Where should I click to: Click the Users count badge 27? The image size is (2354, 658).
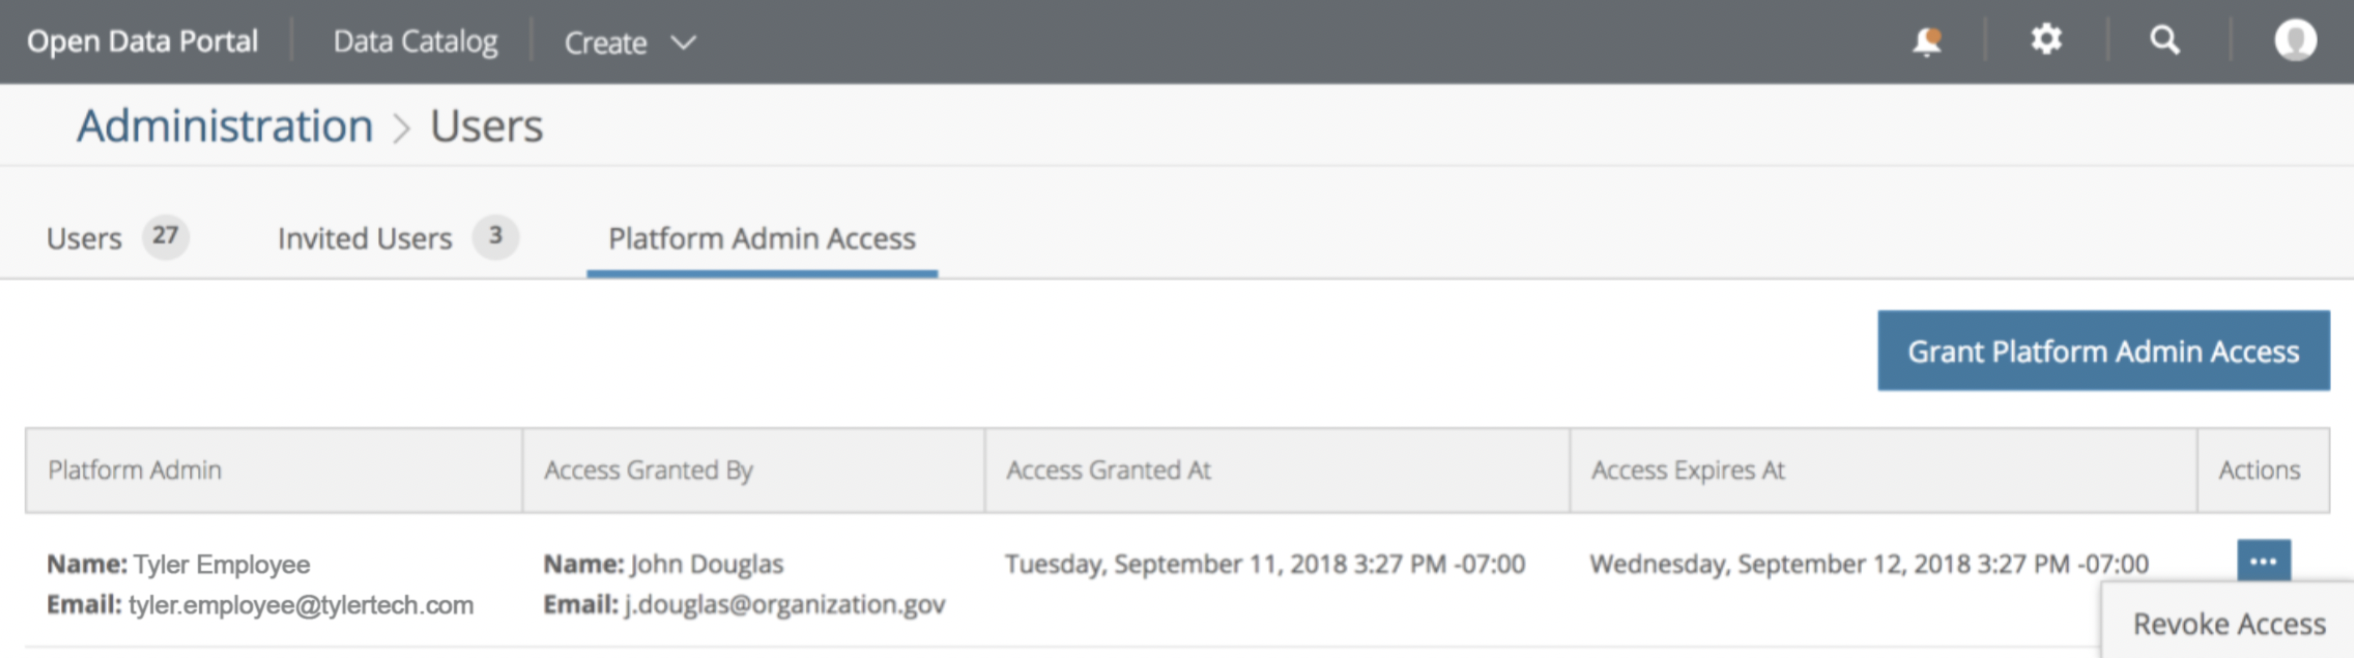(x=165, y=236)
